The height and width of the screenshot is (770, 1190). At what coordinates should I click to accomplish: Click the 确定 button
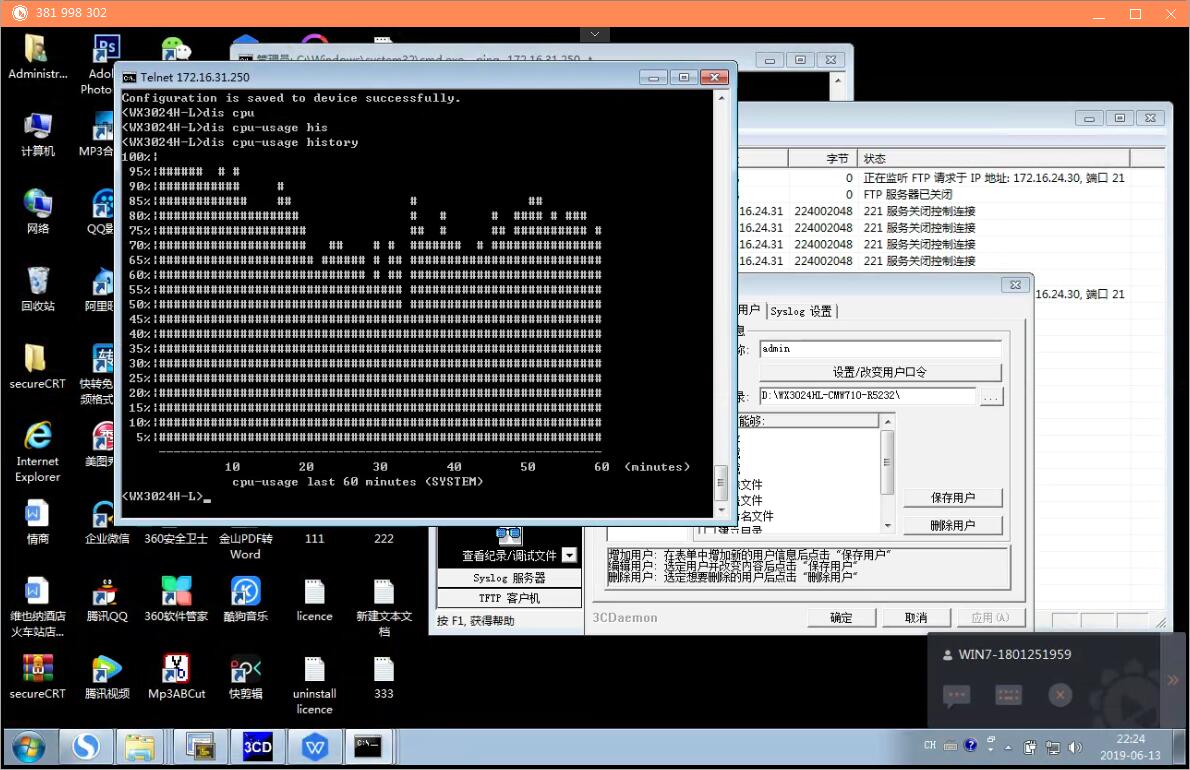pyautogui.click(x=841, y=618)
